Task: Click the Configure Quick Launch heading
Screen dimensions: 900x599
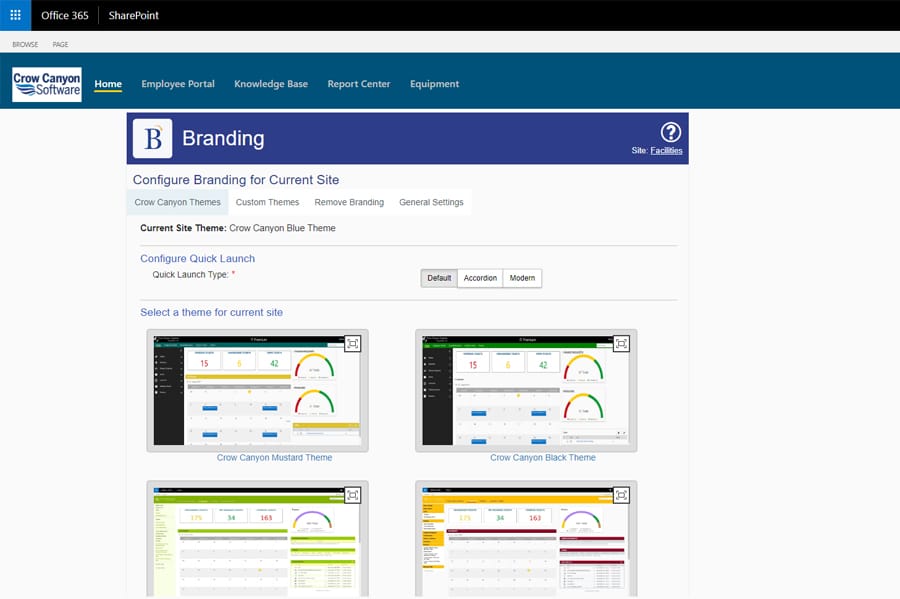Action: (x=197, y=259)
